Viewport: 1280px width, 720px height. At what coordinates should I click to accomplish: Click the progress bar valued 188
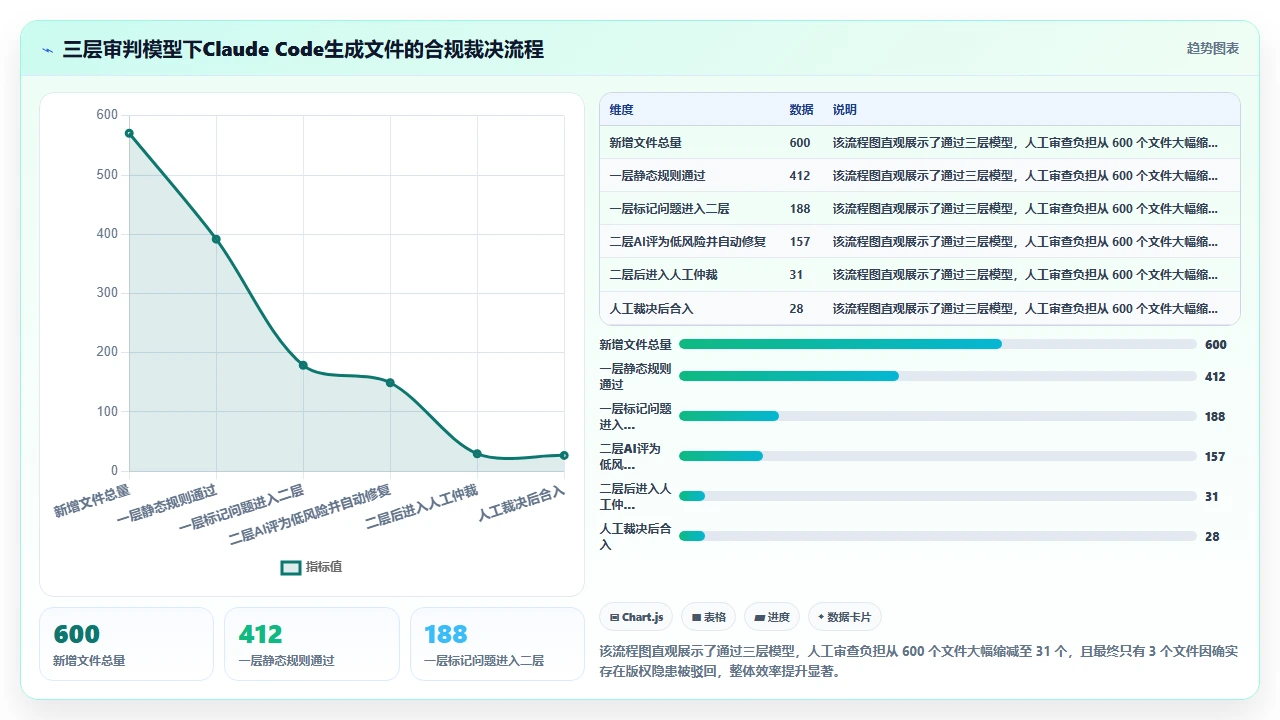click(x=938, y=416)
